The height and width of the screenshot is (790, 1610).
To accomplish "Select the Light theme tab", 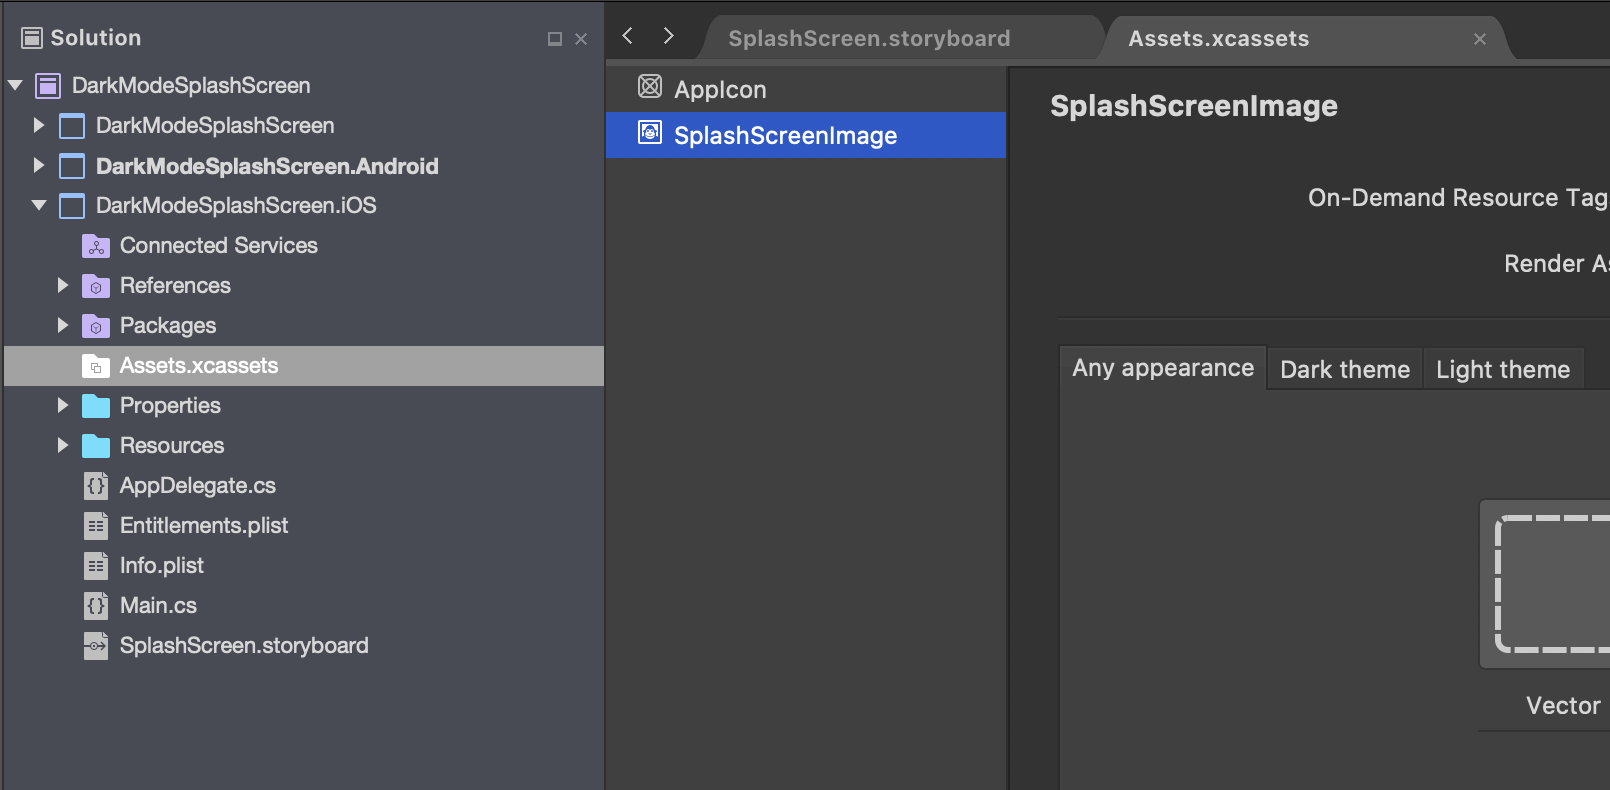I will 1502,369.
